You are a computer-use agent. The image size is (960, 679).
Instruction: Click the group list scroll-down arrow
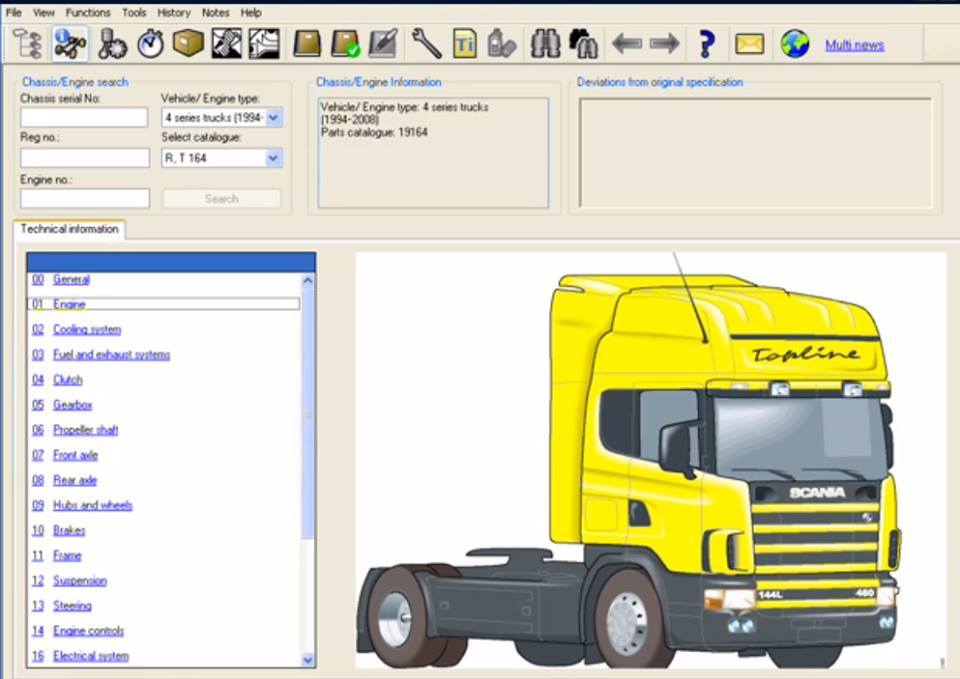[308, 659]
